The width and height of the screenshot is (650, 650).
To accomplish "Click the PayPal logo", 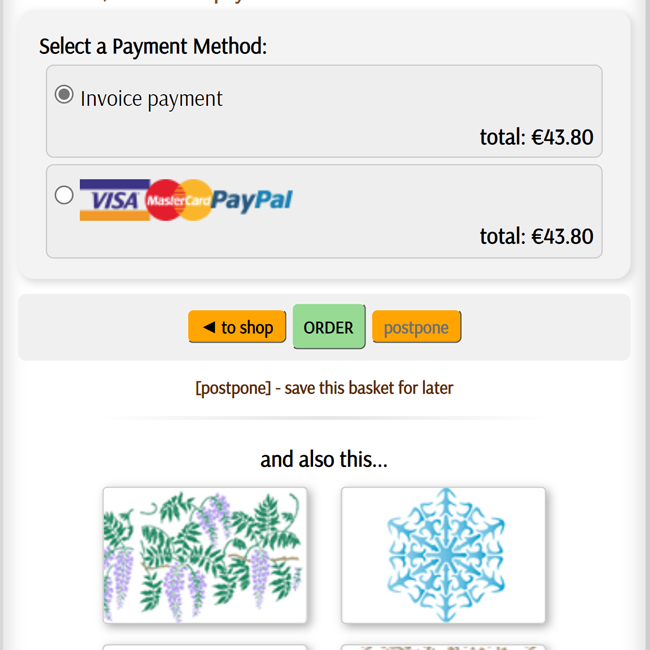I will [252, 200].
